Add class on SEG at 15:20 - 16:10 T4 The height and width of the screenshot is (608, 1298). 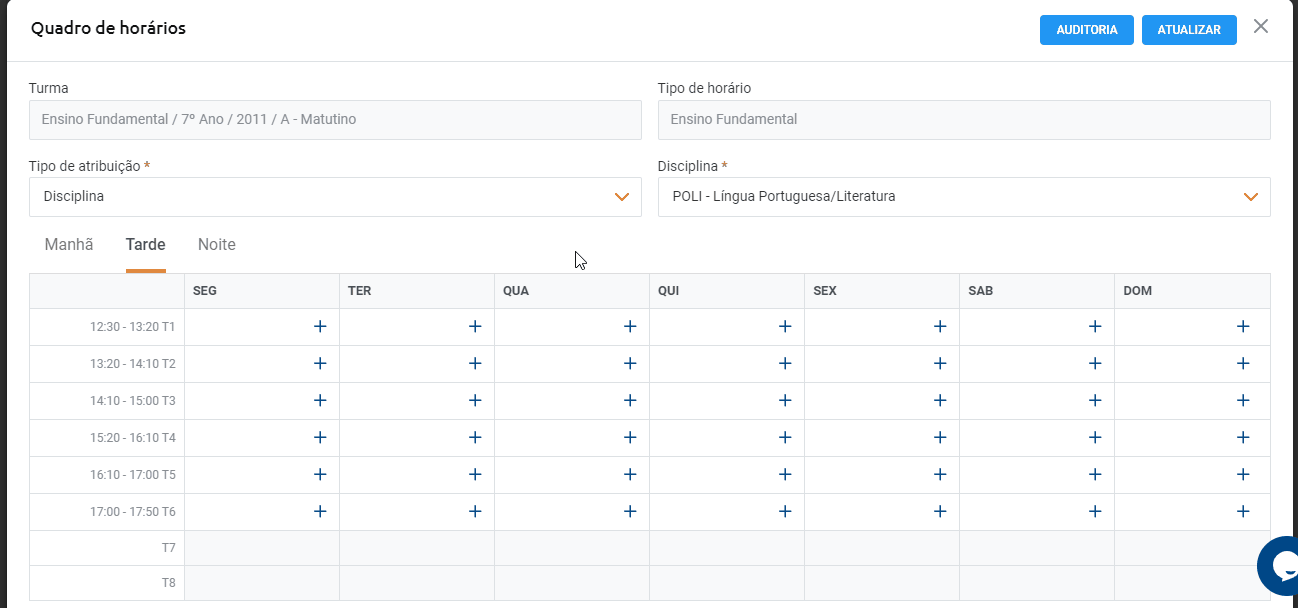click(x=320, y=437)
